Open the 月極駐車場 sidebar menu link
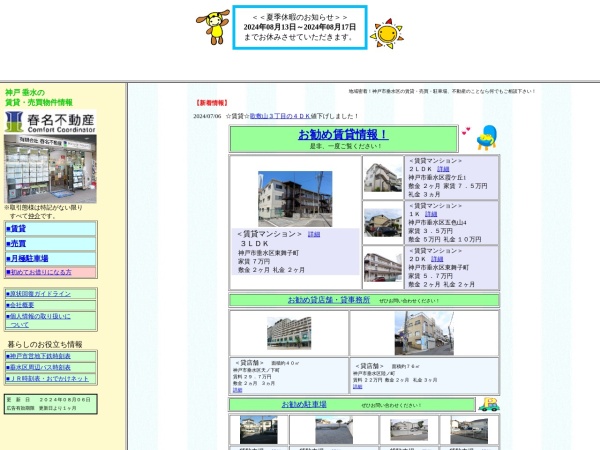 coord(27,258)
